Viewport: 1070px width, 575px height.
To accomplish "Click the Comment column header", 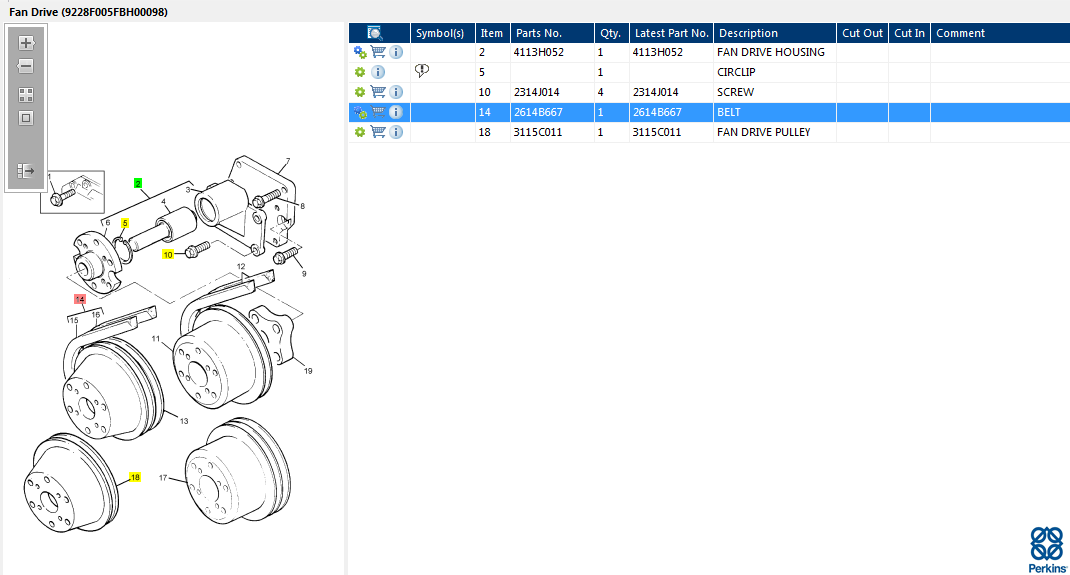I will point(1000,33).
